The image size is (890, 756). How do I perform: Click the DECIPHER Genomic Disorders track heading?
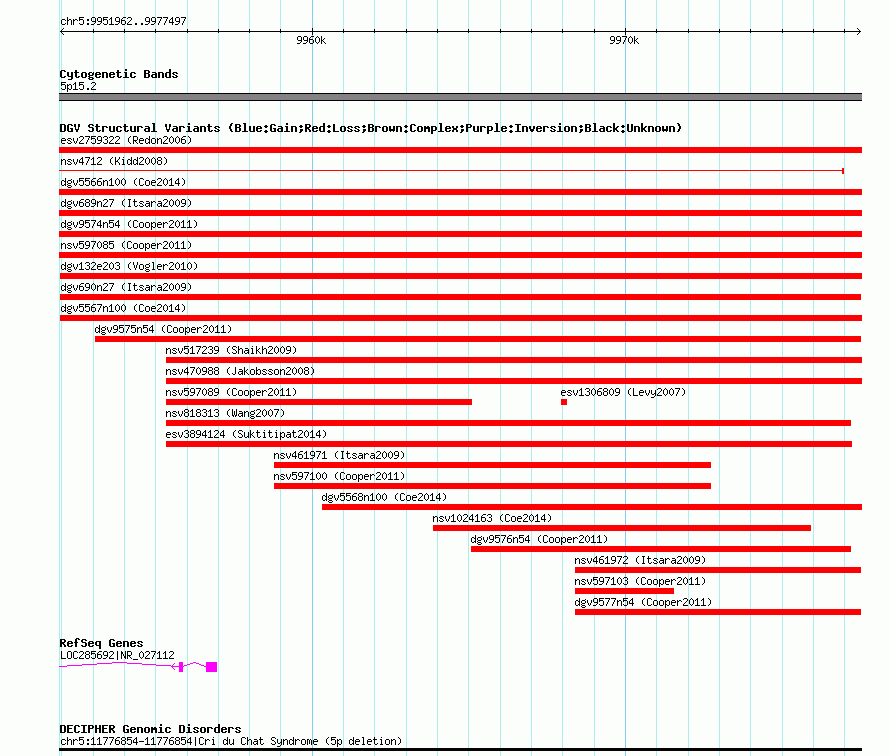pyautogui.click(x=150, y=729)
